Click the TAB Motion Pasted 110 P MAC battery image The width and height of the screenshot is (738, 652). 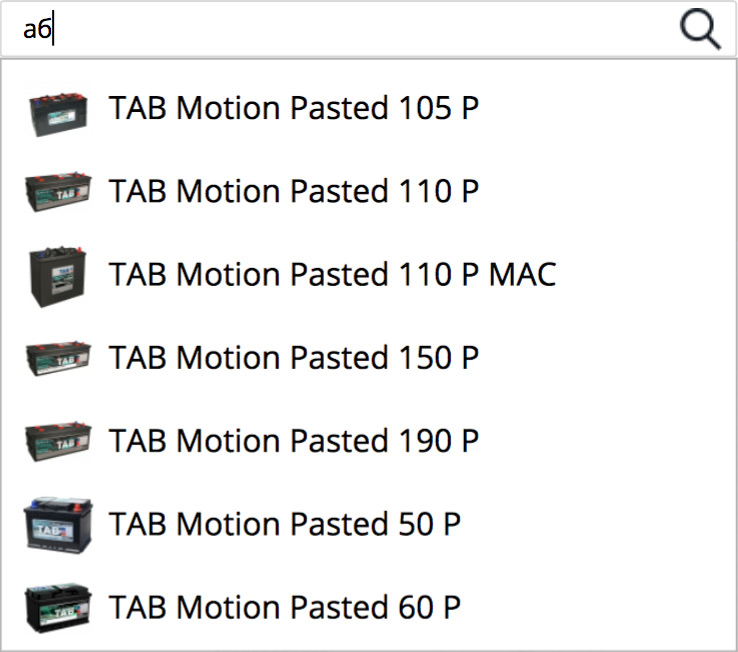[x=58, y=276]
